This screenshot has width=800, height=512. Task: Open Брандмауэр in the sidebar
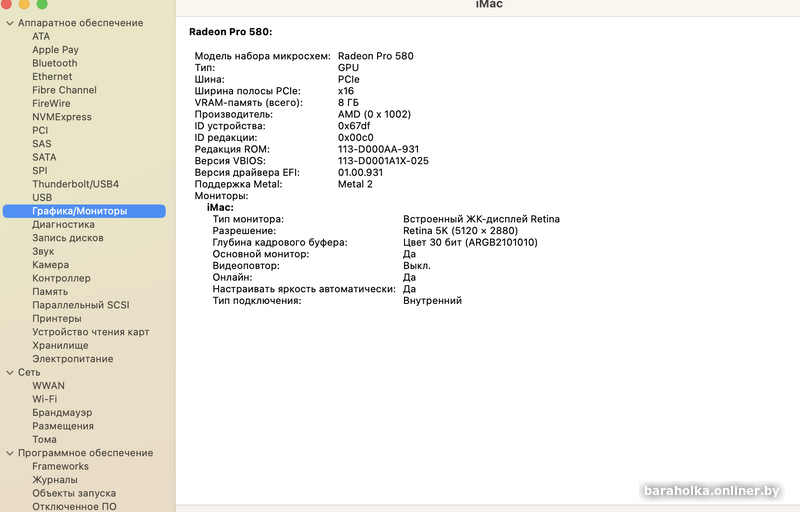tap(62, 413)
